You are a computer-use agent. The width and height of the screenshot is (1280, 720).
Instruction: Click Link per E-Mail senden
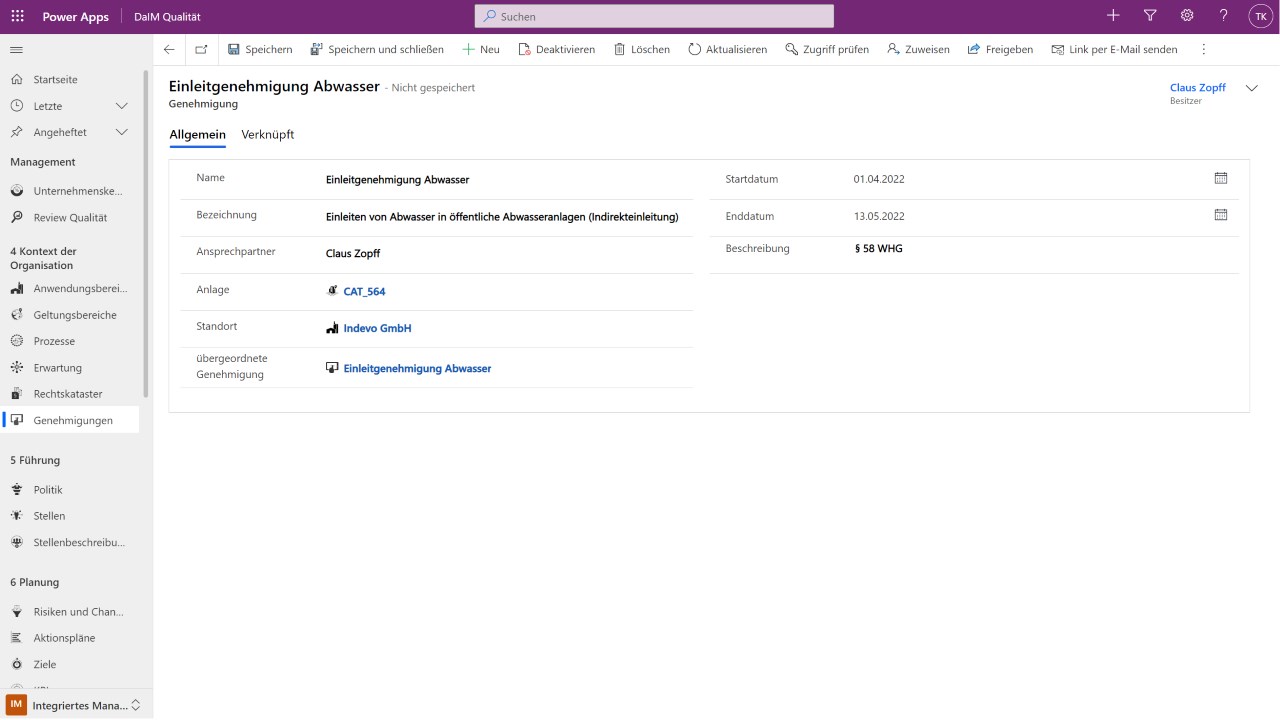(x=1114, y=49)
